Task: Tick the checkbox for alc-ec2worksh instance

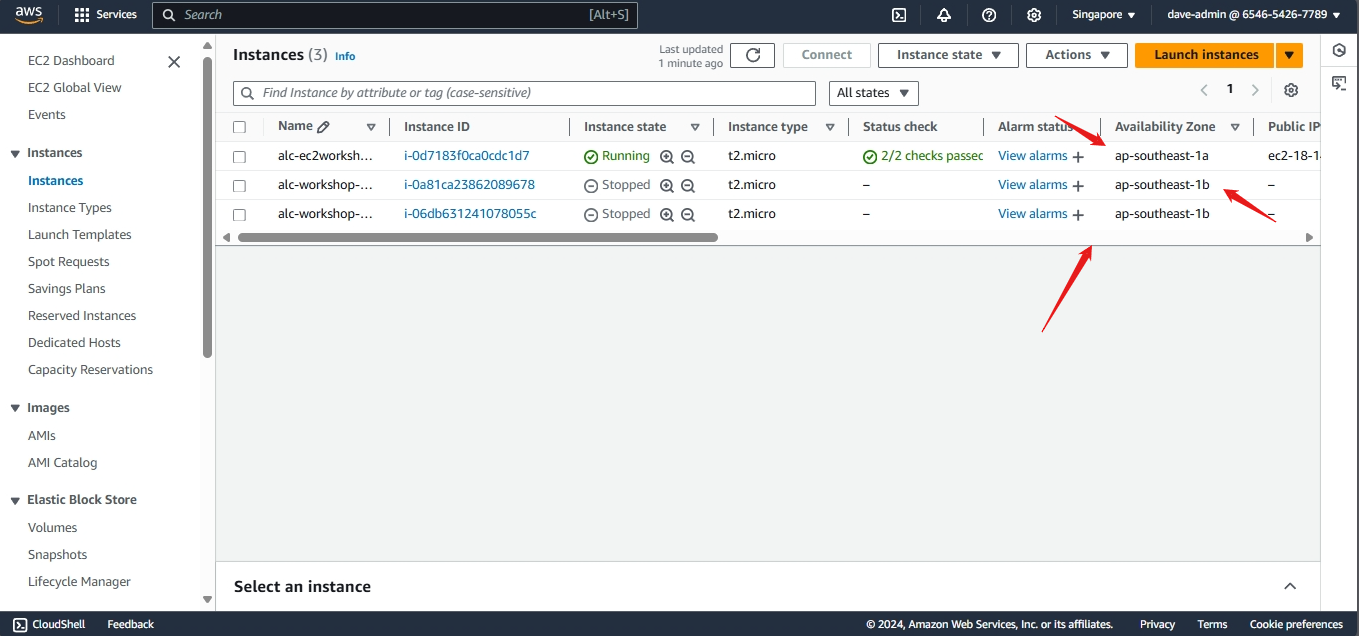Action: tap(239, 157)
